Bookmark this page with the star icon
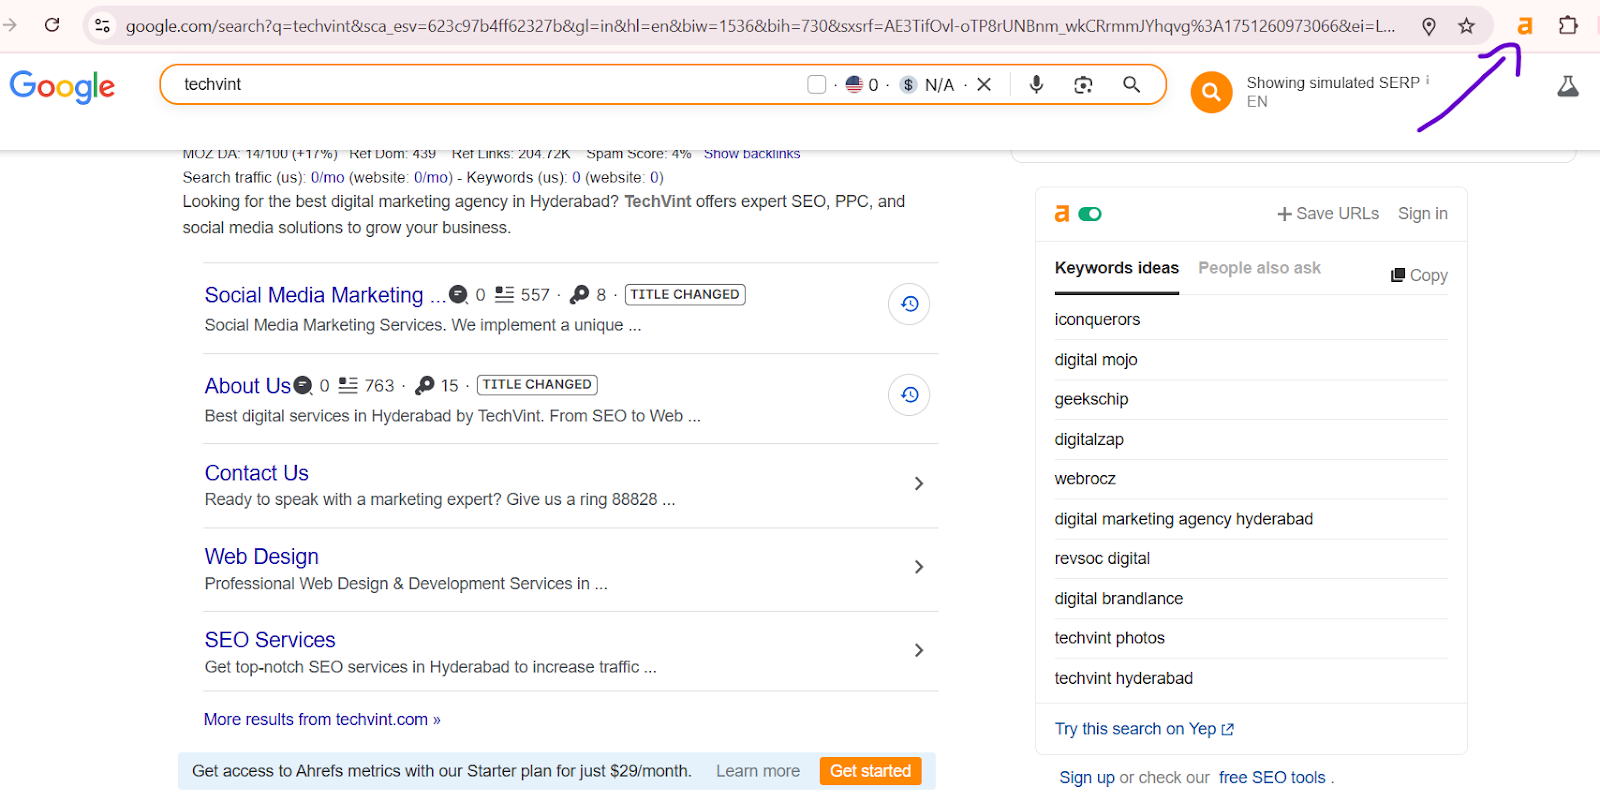 click(x=1466, y=26)
